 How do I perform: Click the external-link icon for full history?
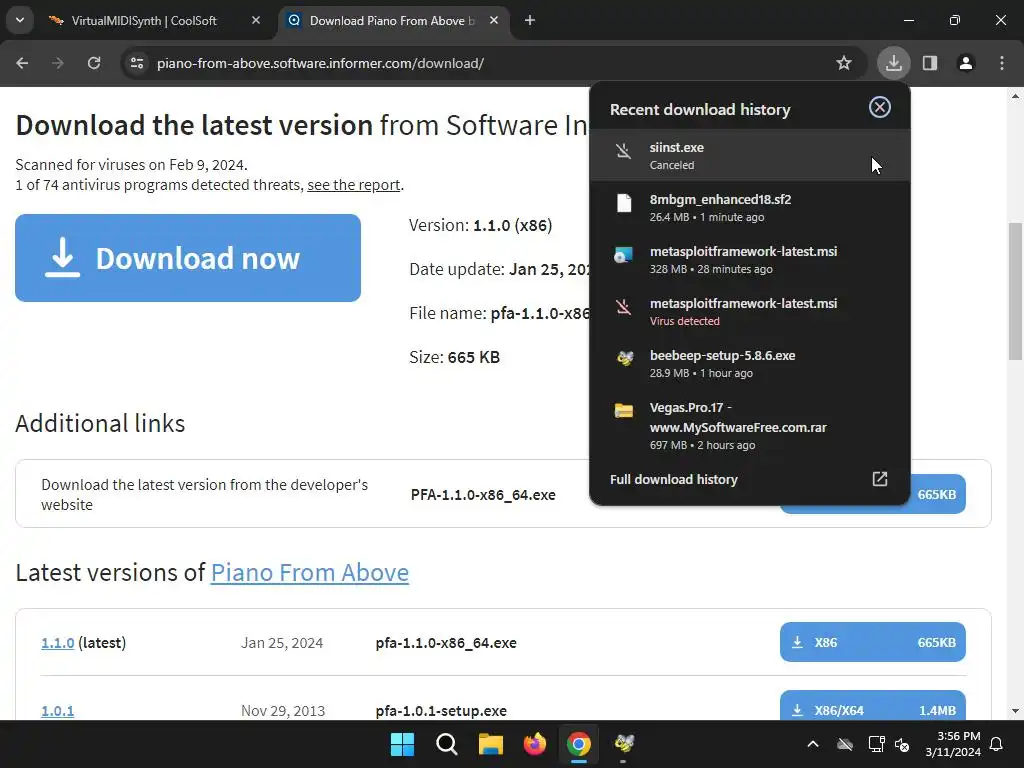tap(880, 479)
